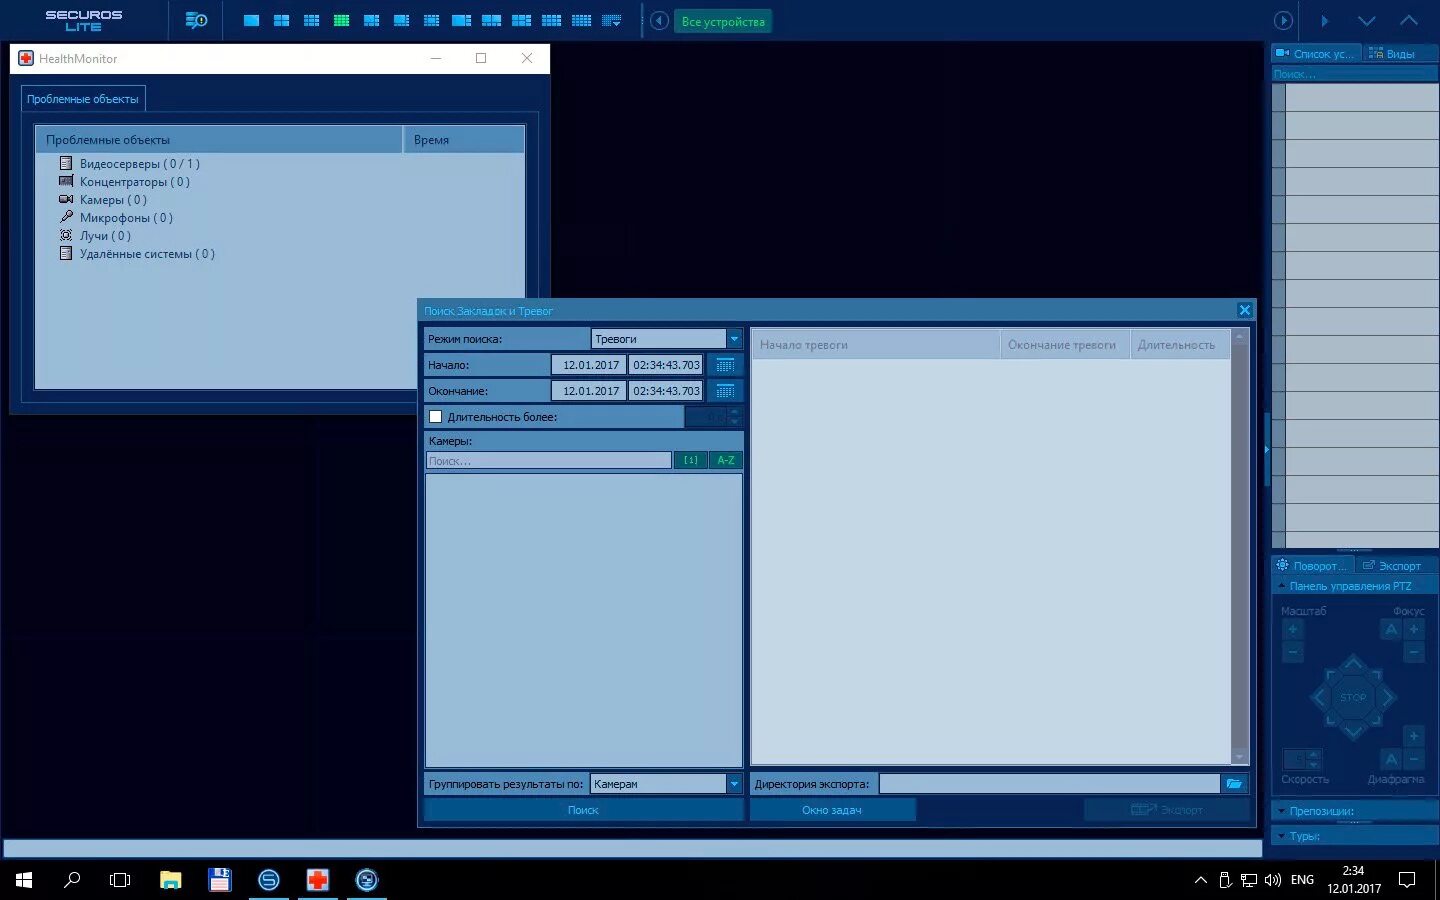Click the Экспорт button in search dialog
The image size is (1440, 900).
point(1166,810)
